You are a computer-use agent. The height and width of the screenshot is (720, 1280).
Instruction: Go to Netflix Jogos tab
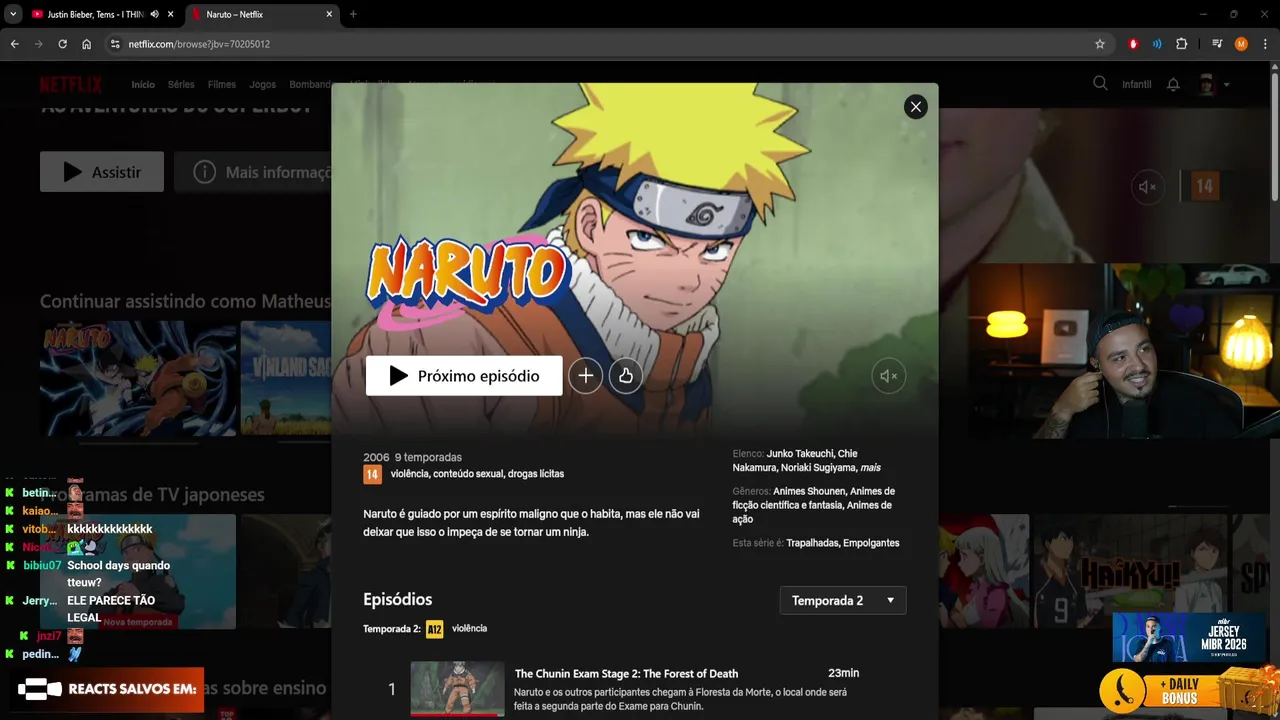click(262, 85)
